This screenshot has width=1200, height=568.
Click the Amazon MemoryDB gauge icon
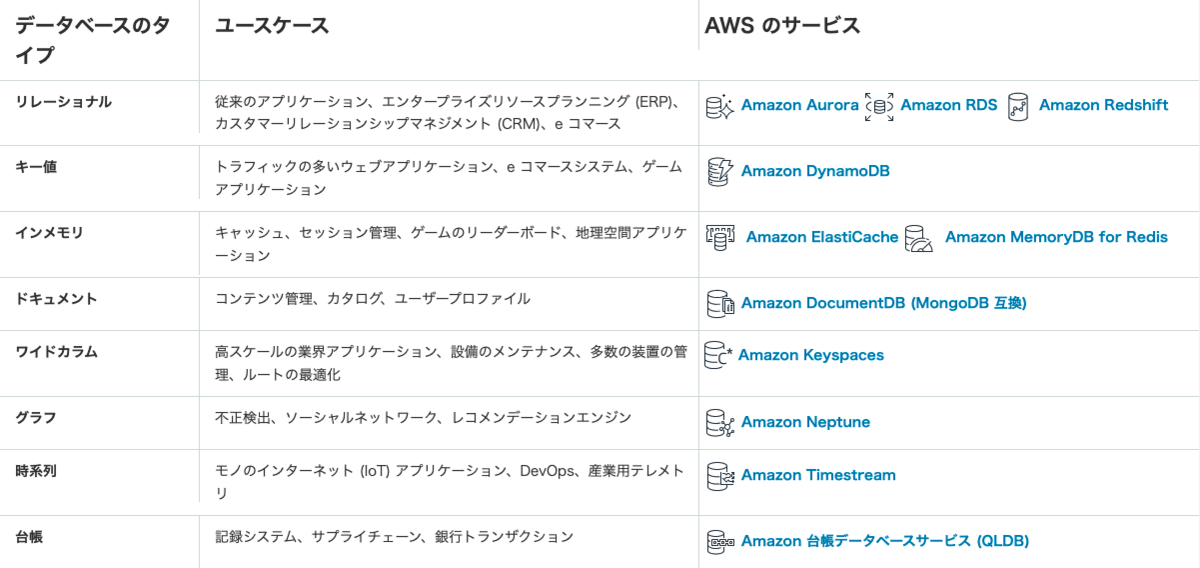coord(918,239)
